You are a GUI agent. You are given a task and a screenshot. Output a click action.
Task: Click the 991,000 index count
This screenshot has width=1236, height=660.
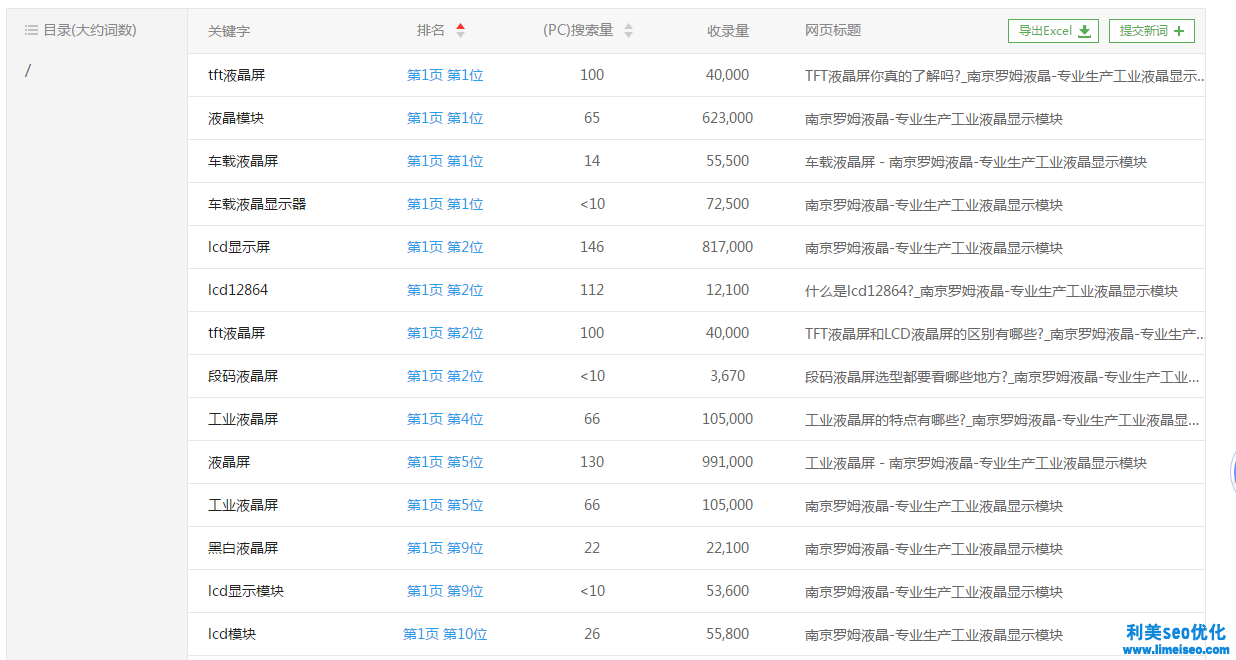point(728,462)
